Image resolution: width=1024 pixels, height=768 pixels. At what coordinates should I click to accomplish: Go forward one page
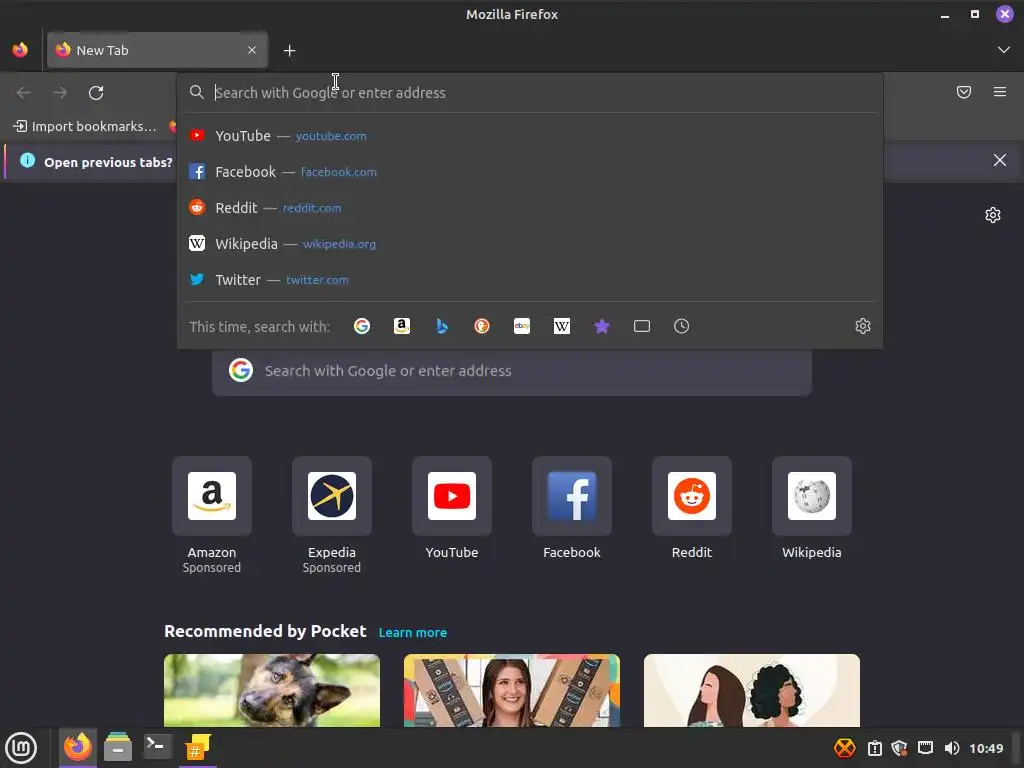tap(60, 93)
